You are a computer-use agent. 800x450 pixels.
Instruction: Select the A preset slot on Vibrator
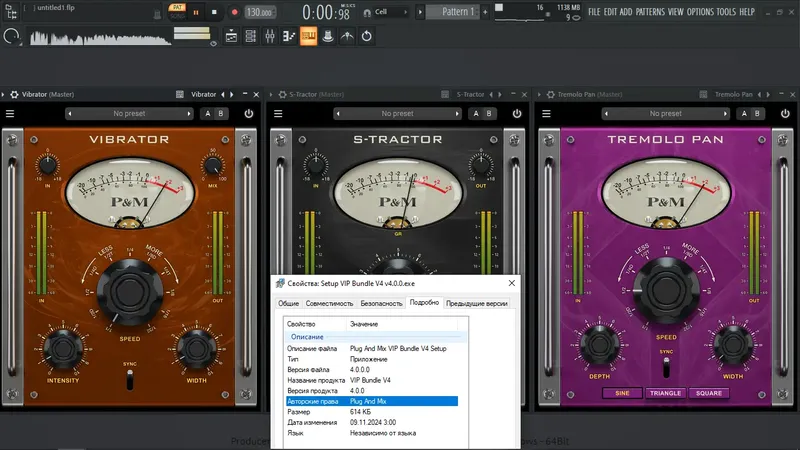click(x=208, y=114)
